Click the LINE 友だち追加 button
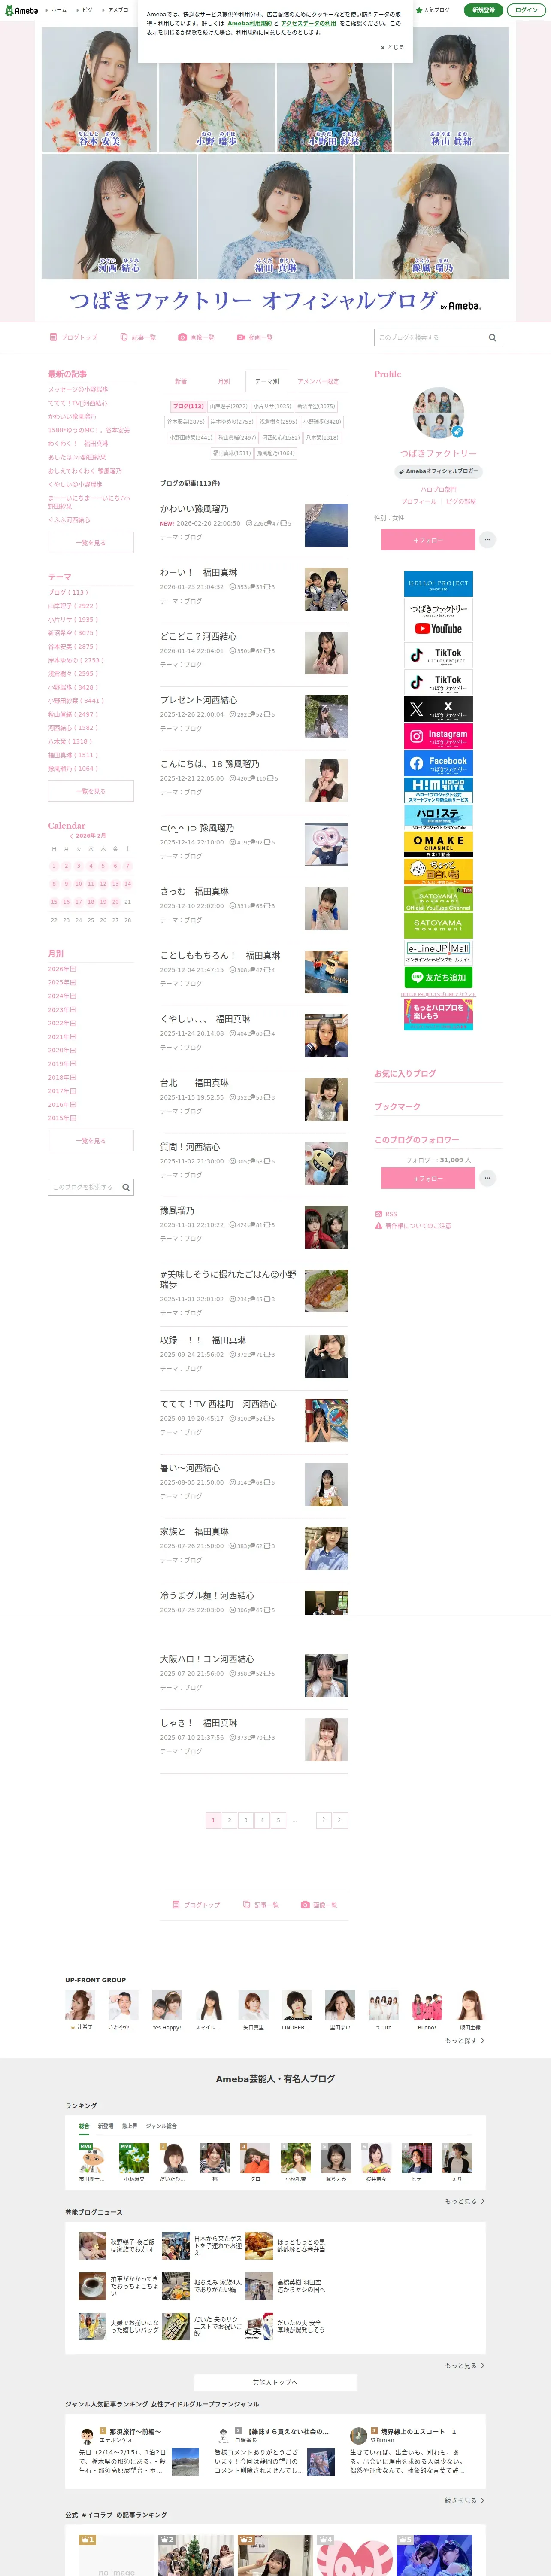The image size is (551, 2576). [x=438, y=977]
